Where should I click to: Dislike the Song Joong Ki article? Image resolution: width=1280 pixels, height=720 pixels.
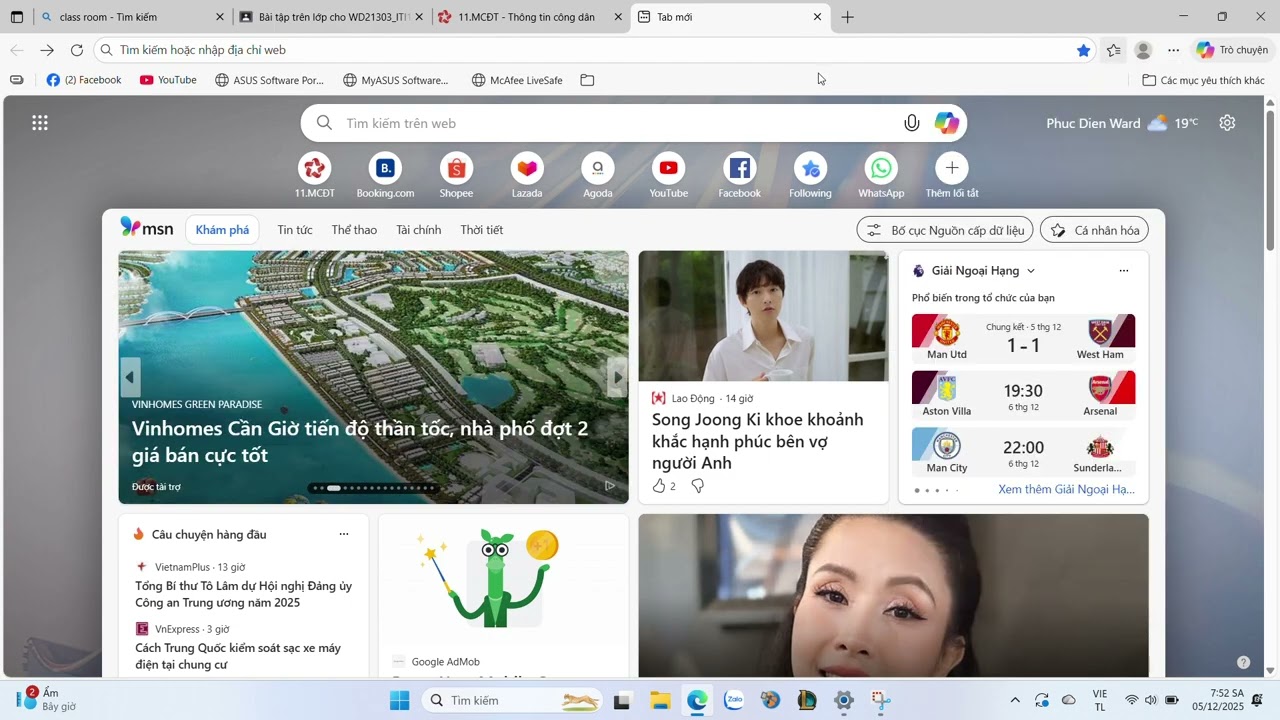(698, 486)
